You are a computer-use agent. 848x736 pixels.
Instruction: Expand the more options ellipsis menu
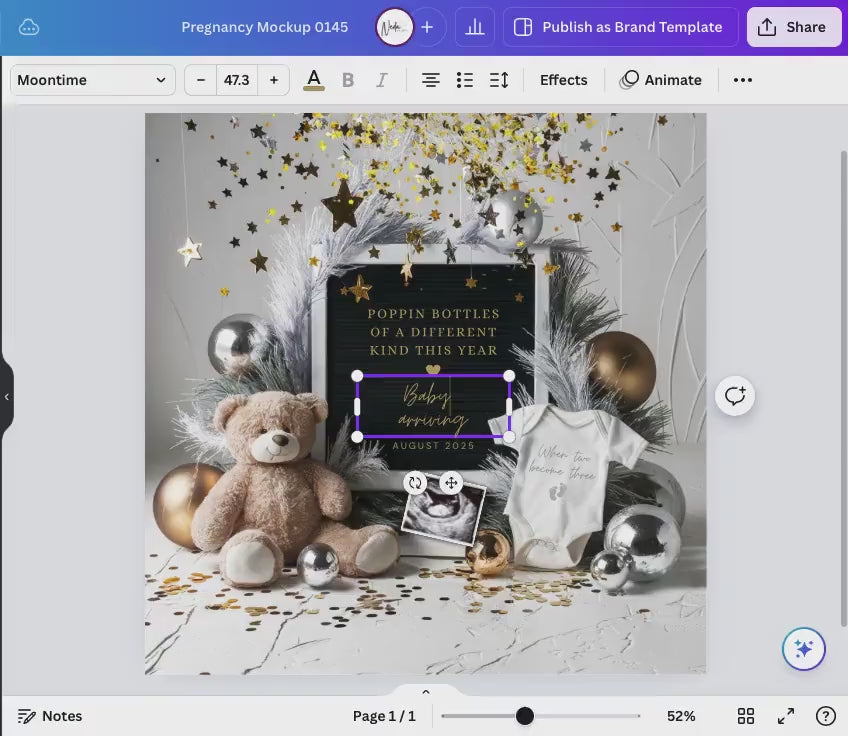[742, 80]
